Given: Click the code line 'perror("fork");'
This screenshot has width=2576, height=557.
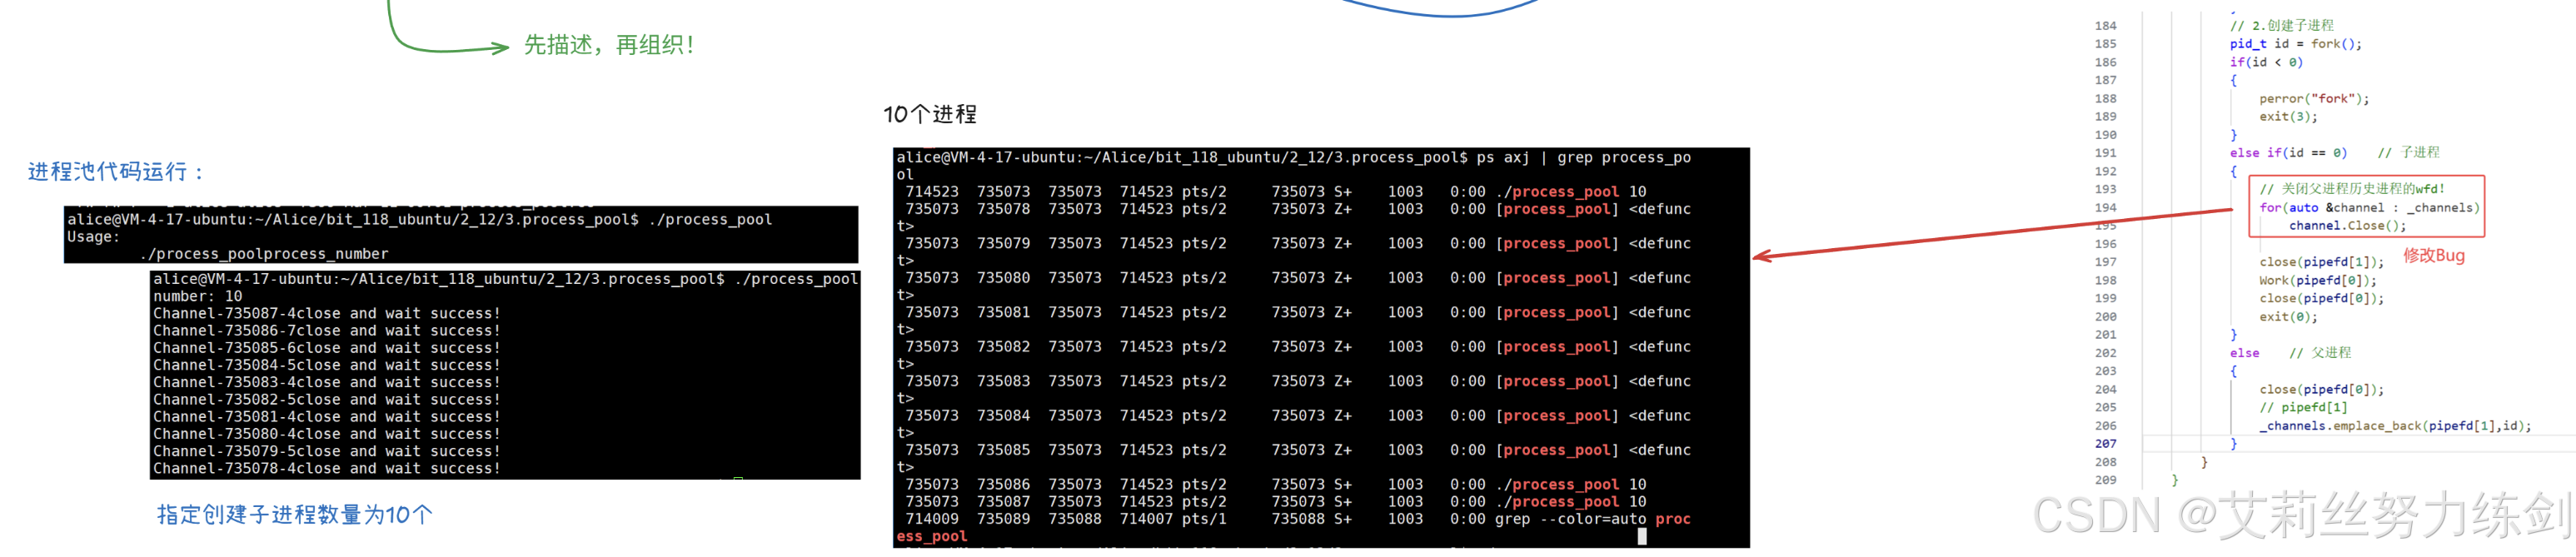Looking at the screenshot, I should pyautogui.click(x=2314, y=99).
